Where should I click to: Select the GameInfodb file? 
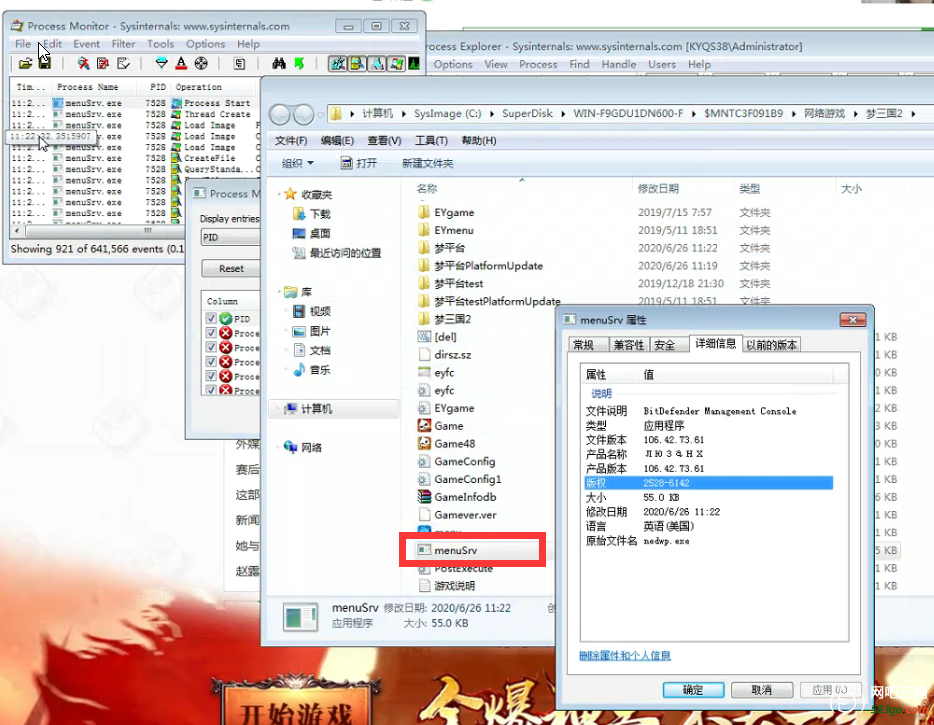tap(457, 497)
